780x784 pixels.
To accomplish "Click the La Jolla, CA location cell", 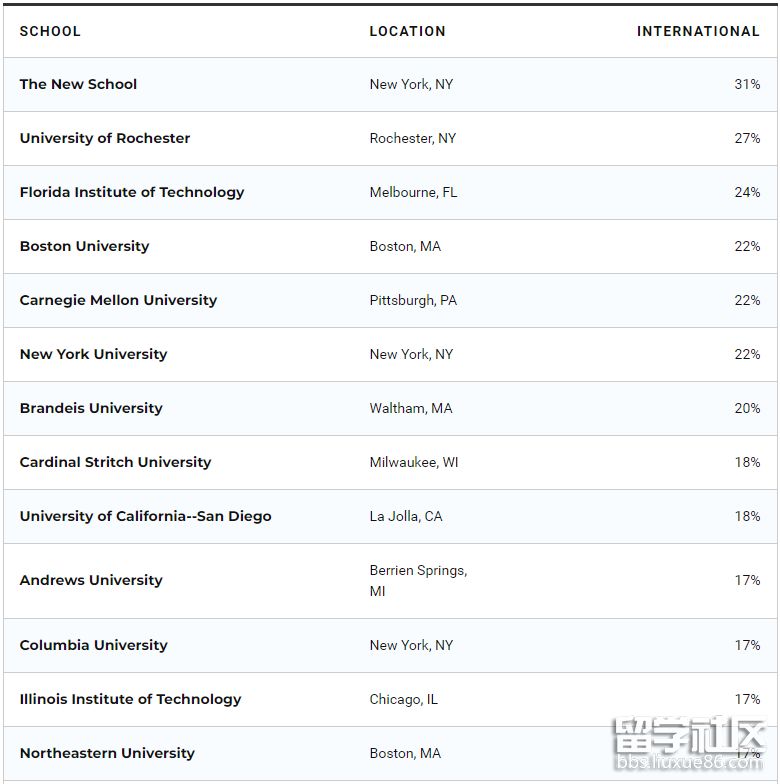I will [406, 516].
